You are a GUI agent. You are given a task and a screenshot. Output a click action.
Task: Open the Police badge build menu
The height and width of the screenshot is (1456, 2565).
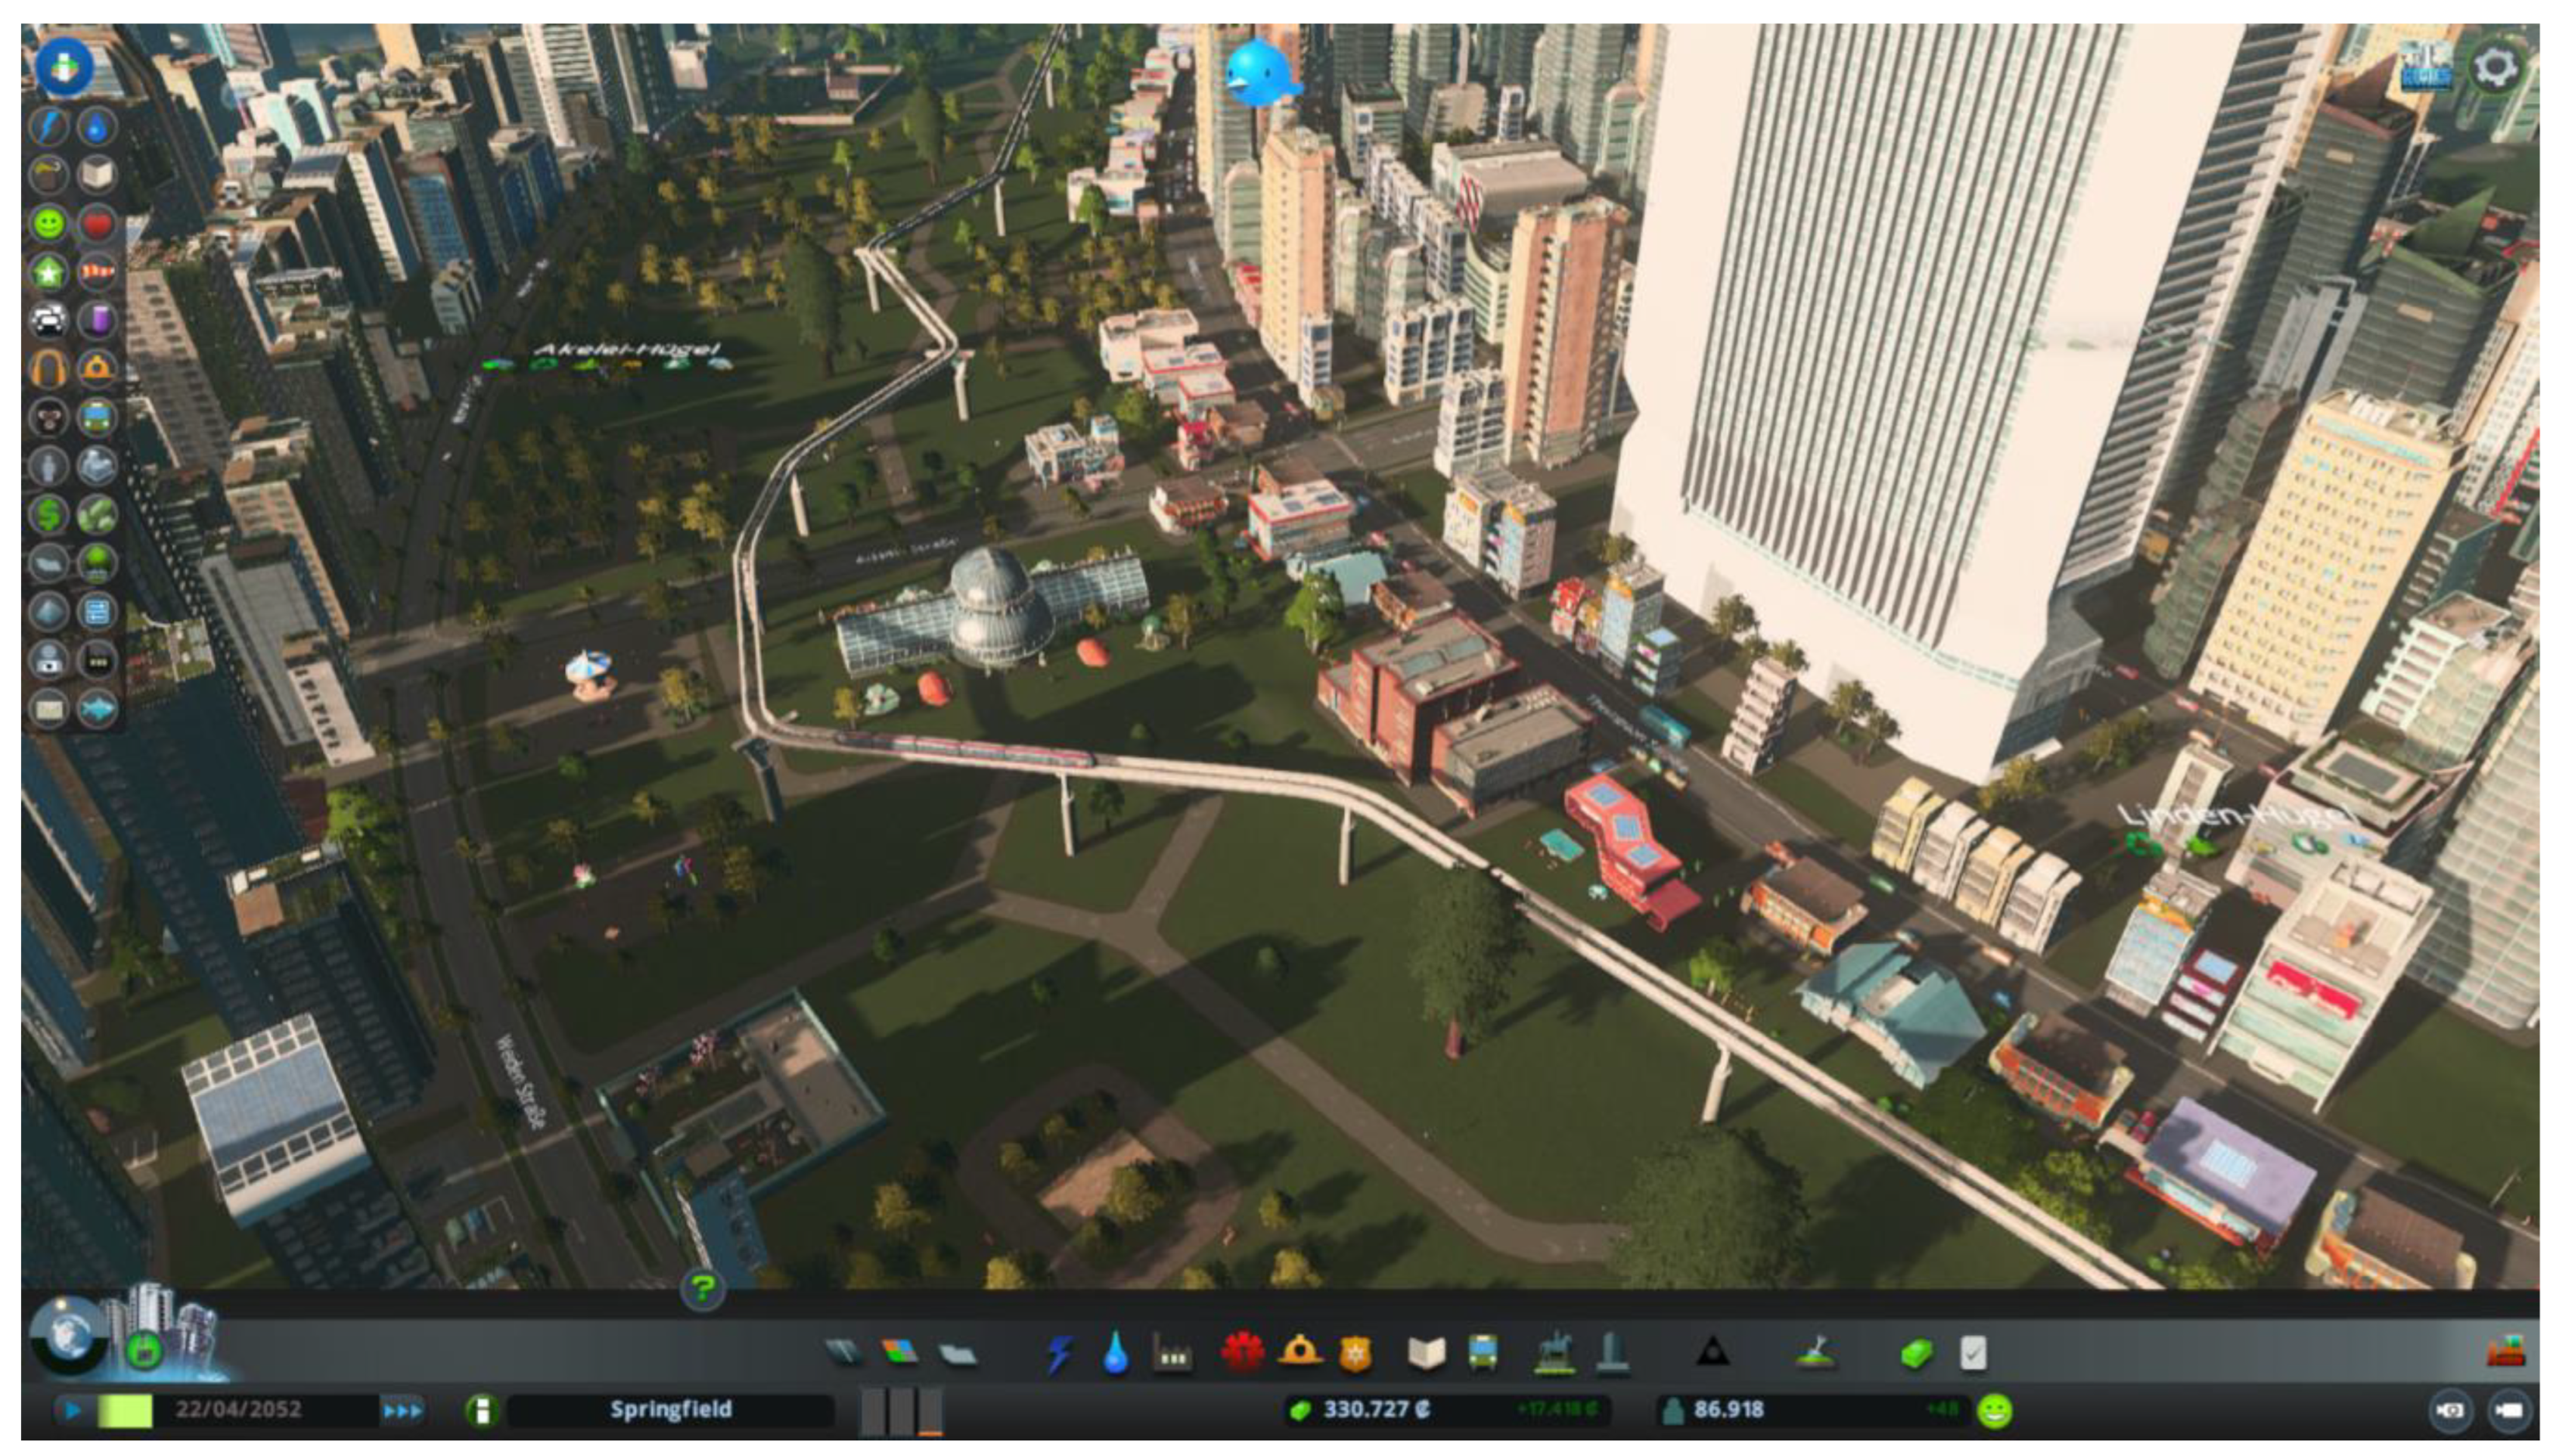coord(1355,1354)
